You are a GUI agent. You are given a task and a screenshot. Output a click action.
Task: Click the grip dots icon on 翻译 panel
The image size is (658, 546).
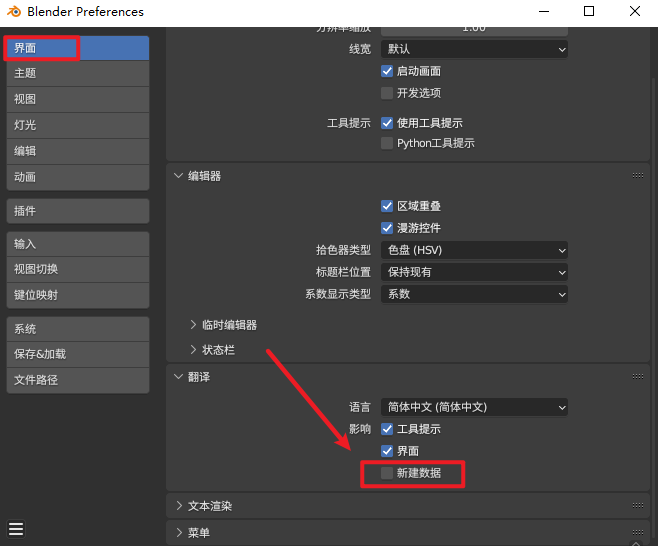(638, 377)
